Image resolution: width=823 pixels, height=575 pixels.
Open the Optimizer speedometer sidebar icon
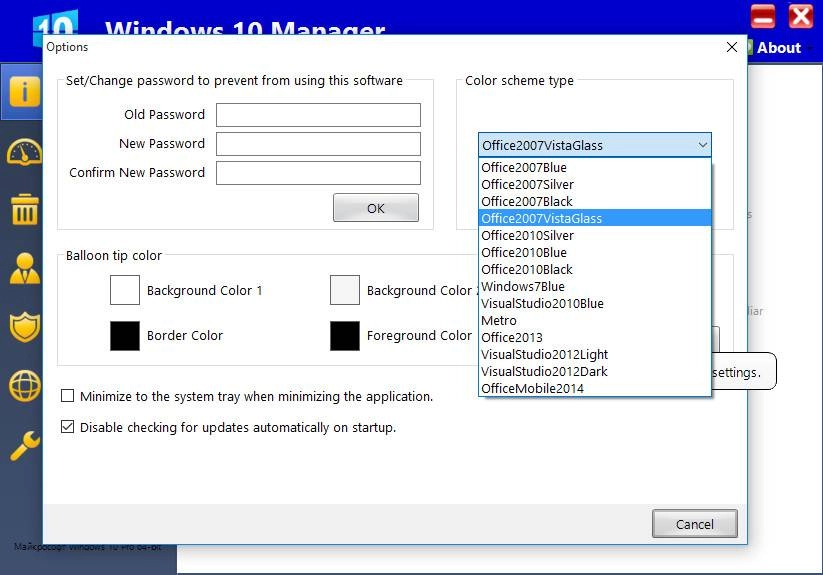[x=24, y=152]
